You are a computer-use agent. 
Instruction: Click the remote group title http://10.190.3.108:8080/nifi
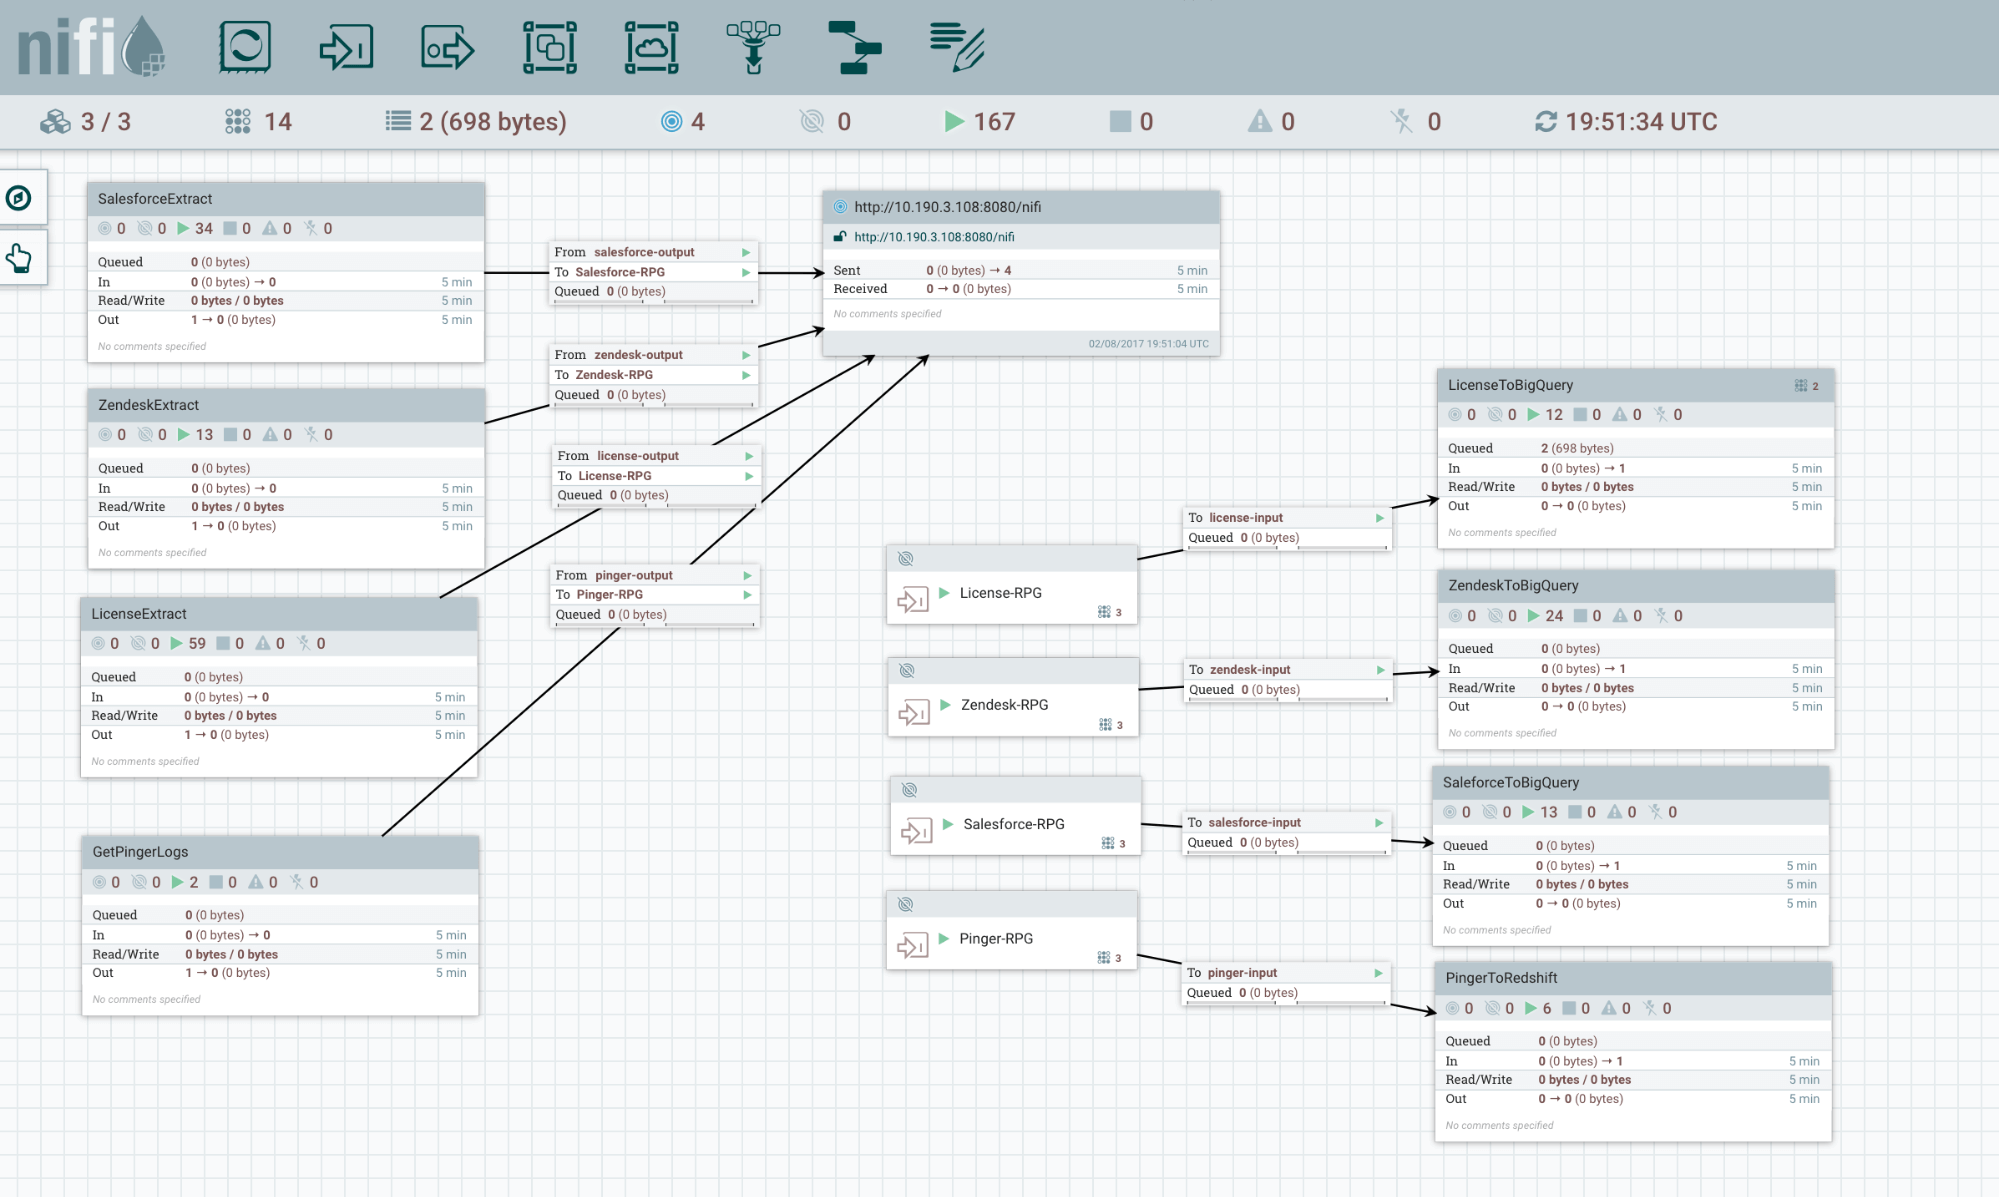tap(947, 207)
